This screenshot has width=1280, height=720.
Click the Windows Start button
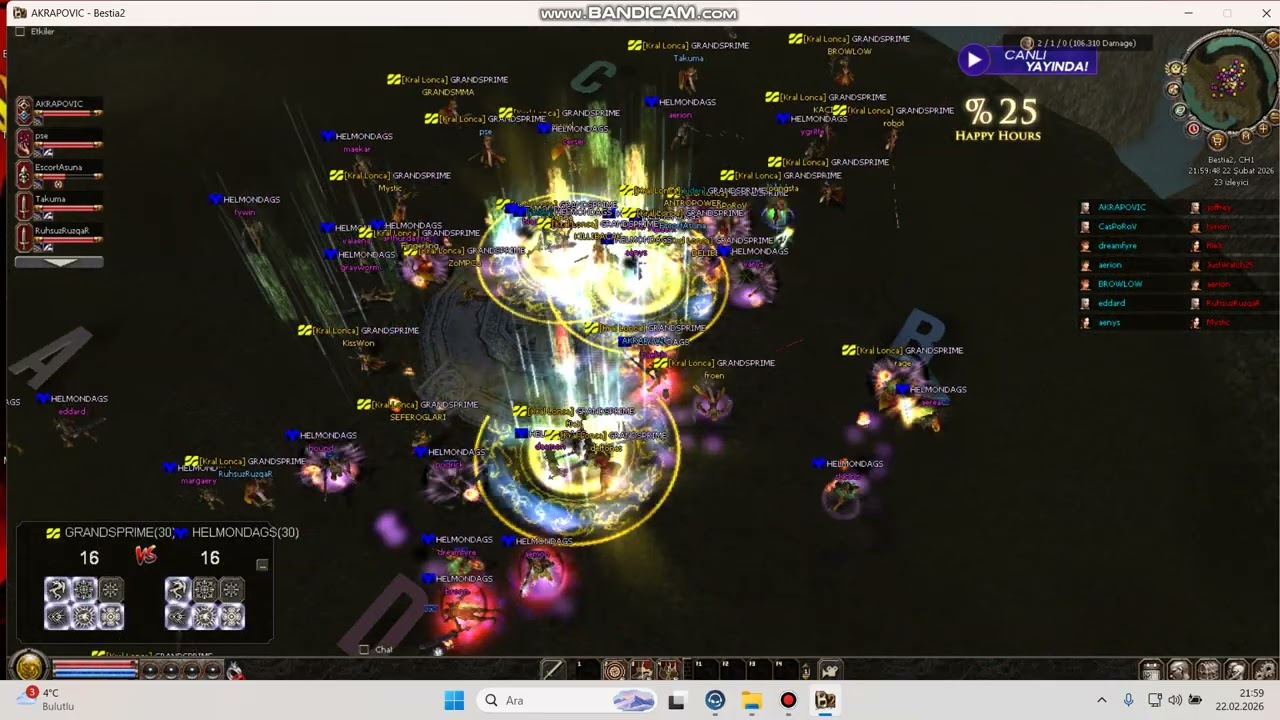[x=454, y=700]
